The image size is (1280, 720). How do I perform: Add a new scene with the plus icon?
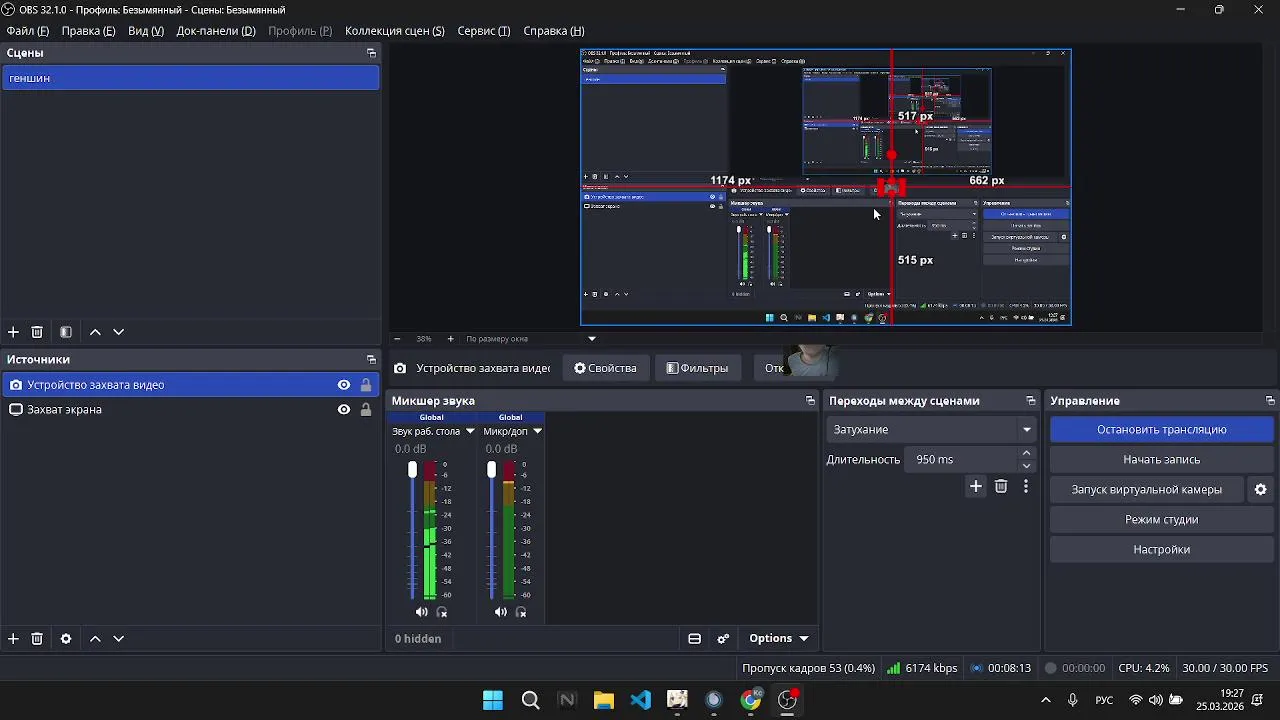pos(13,332)
